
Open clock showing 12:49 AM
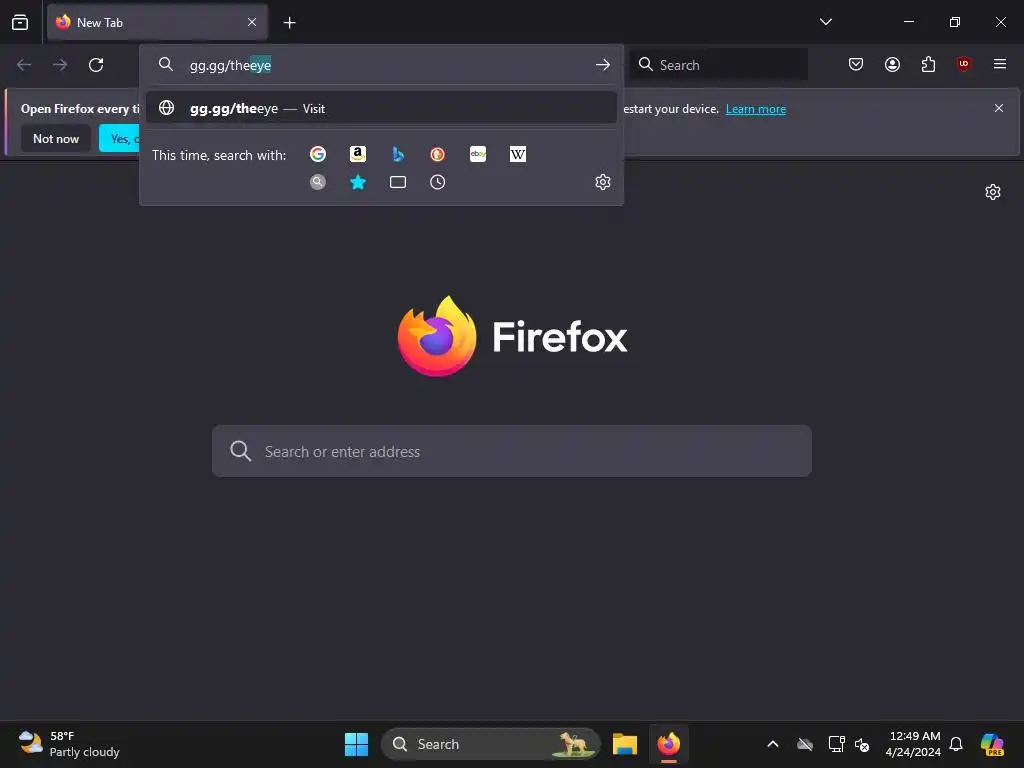[x=913, y=744]
